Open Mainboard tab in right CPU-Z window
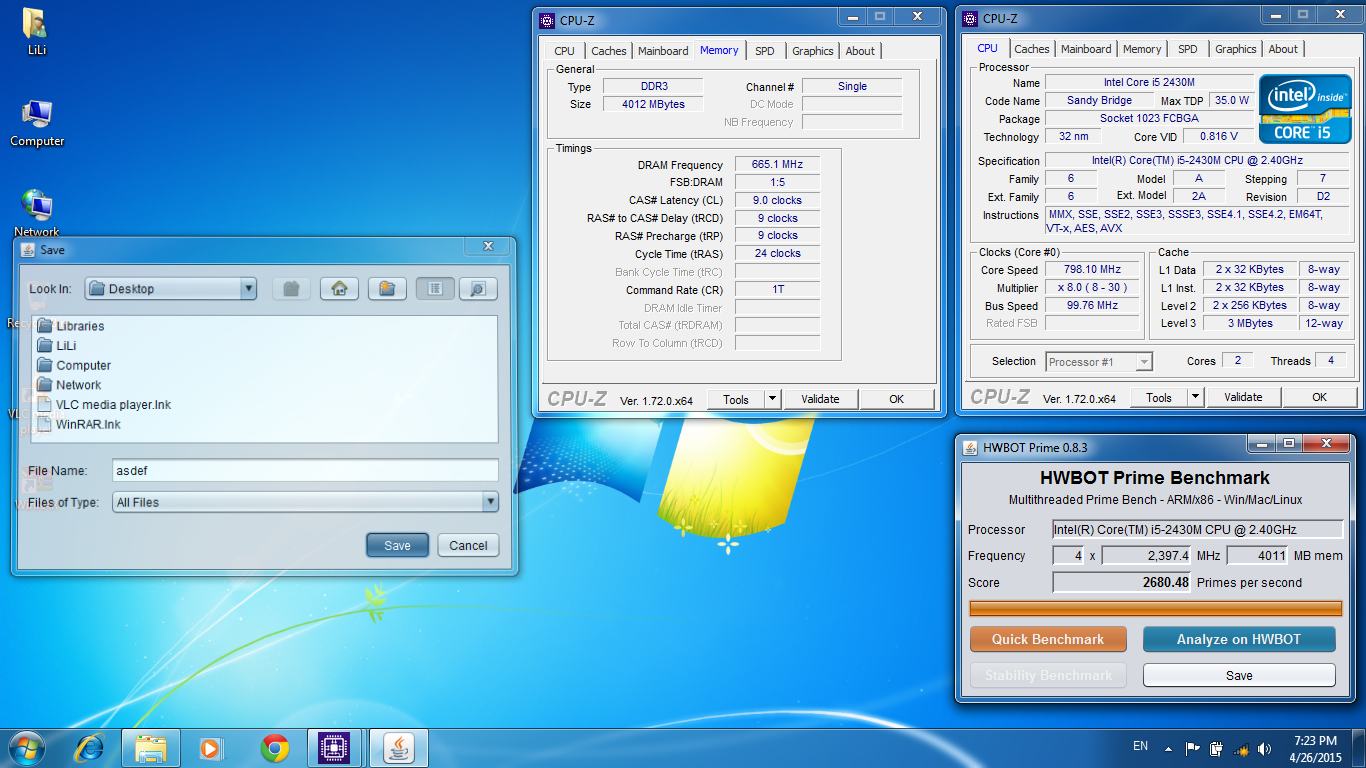 (1086, 49)
